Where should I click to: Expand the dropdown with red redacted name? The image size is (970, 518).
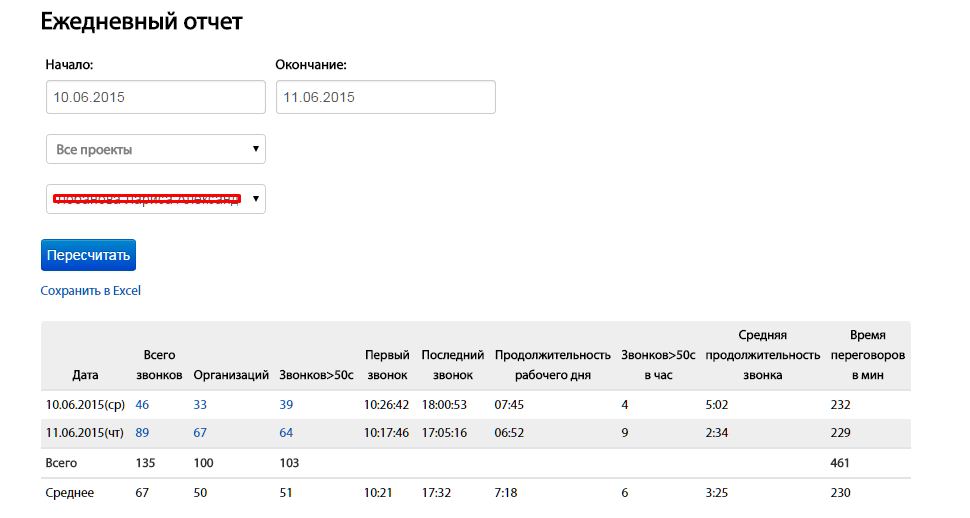tap(155, 199)
